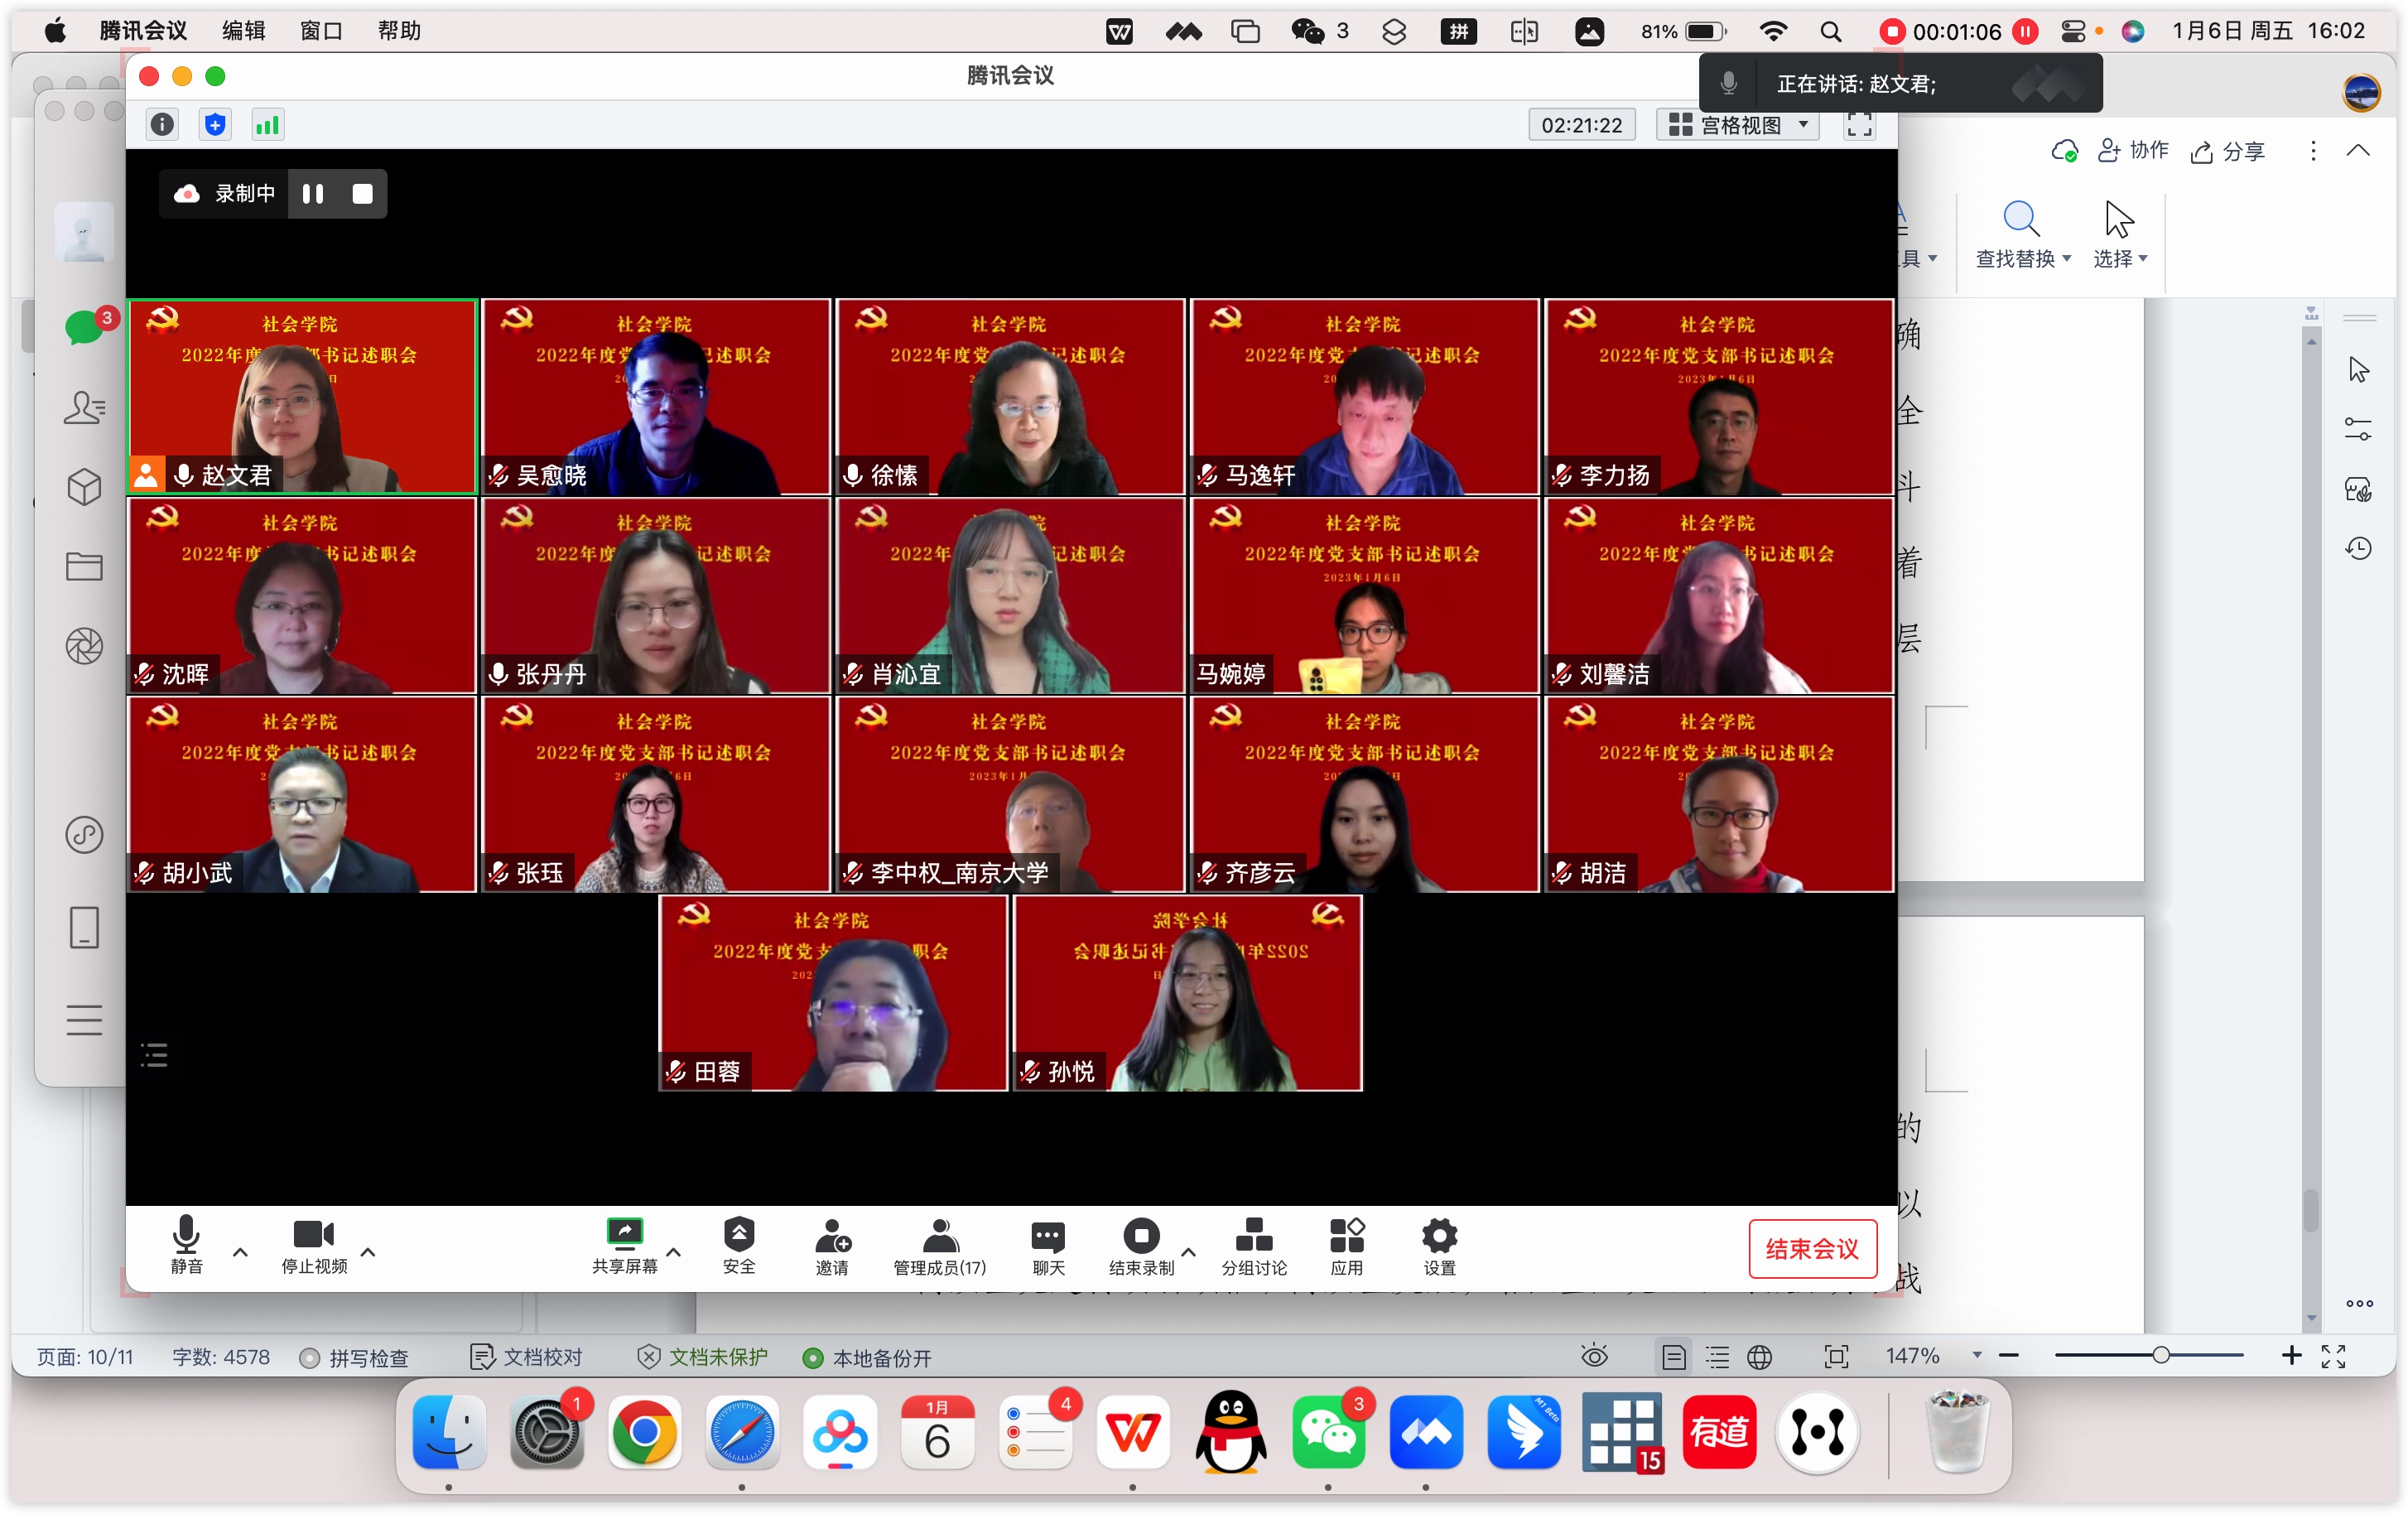The image size is (2408, 1514).
Task: Click the 邀请 invite icon
Action: pos(831,1237)
